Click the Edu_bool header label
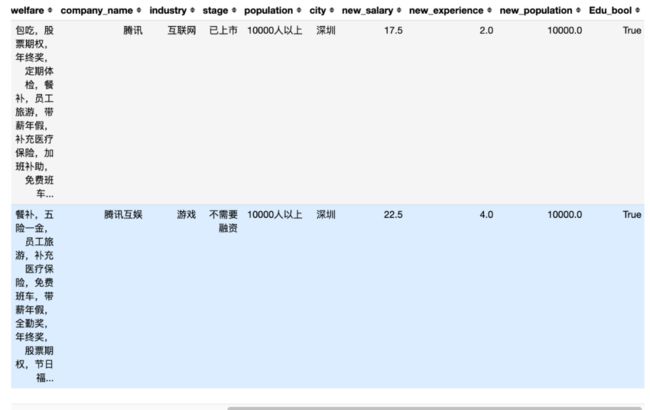This screenshot has height=410, width=650. pos(610,10)
